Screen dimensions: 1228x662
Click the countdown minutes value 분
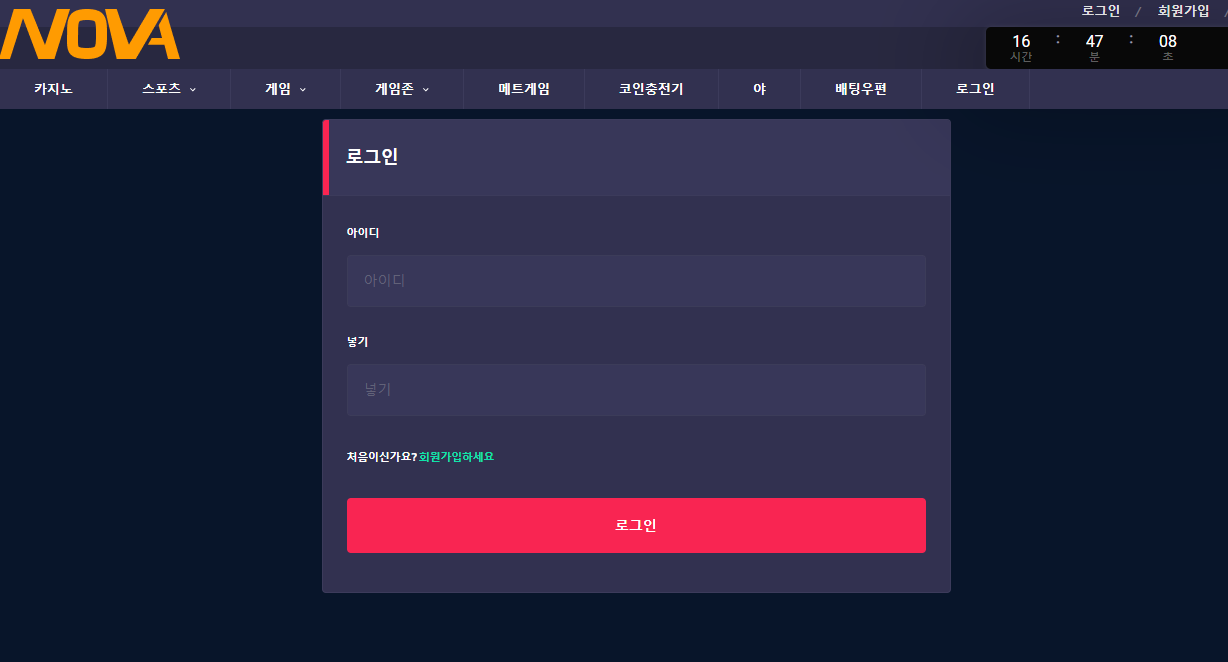click(1095, 42)
